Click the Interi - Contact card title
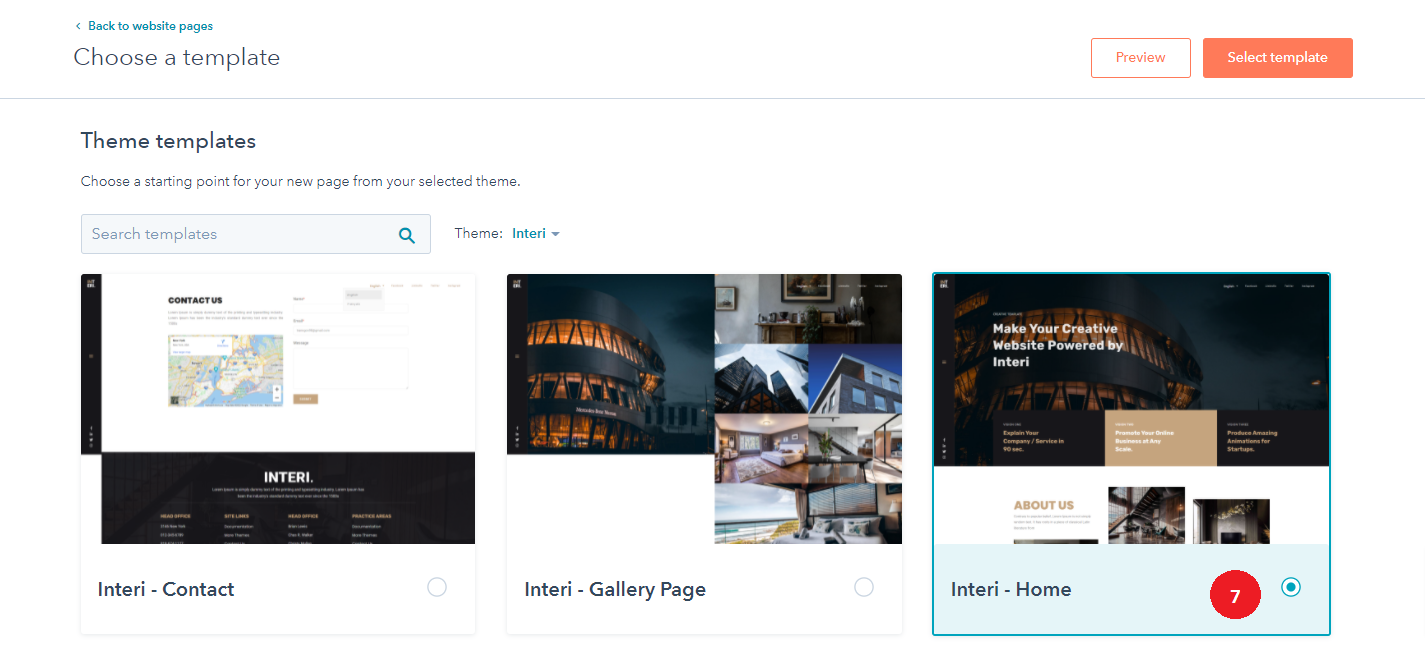The image size is (1425, 655). (166, 589)
